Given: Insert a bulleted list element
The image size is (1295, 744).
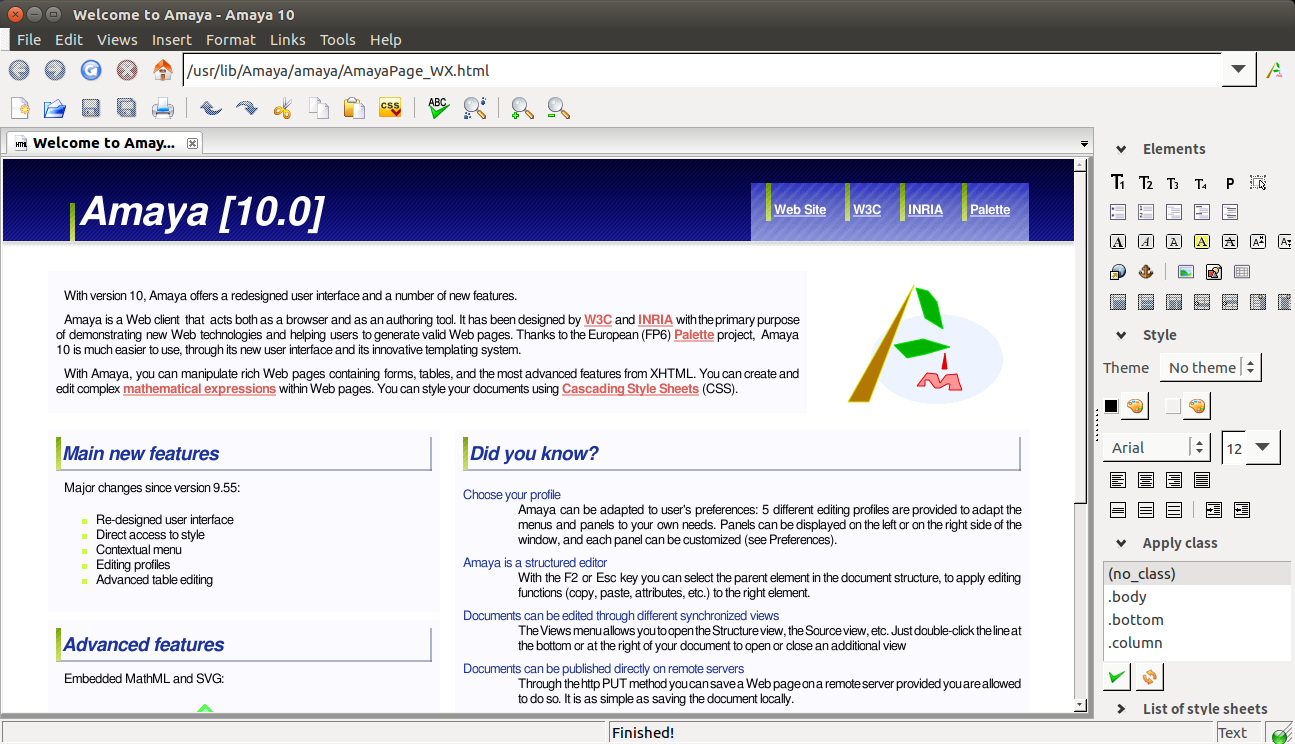Looking at the screenshot, I should tap(1118, 212).
